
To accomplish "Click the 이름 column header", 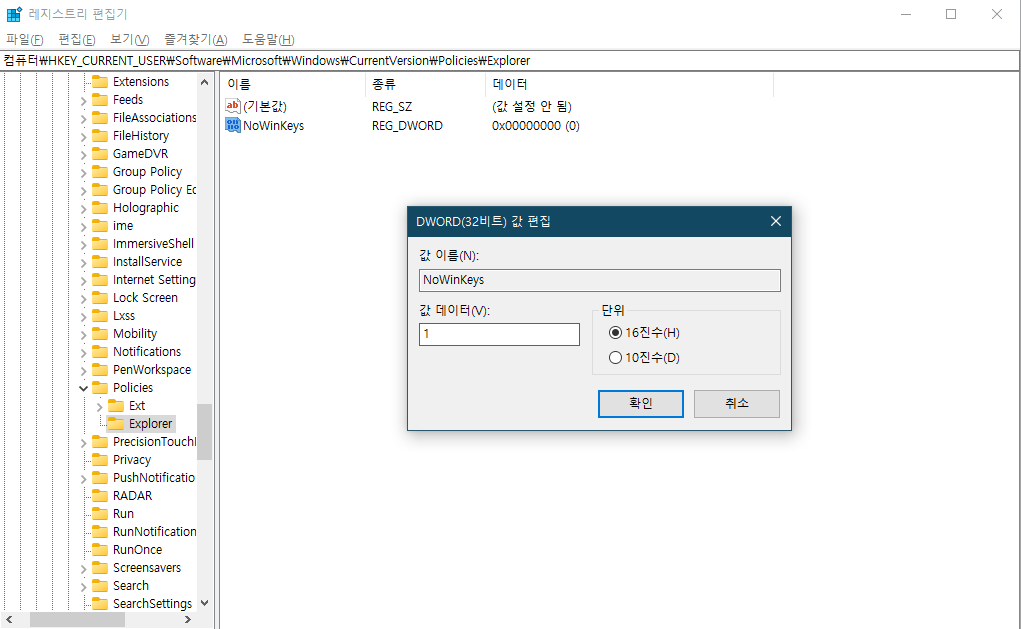I will [293, 84].
